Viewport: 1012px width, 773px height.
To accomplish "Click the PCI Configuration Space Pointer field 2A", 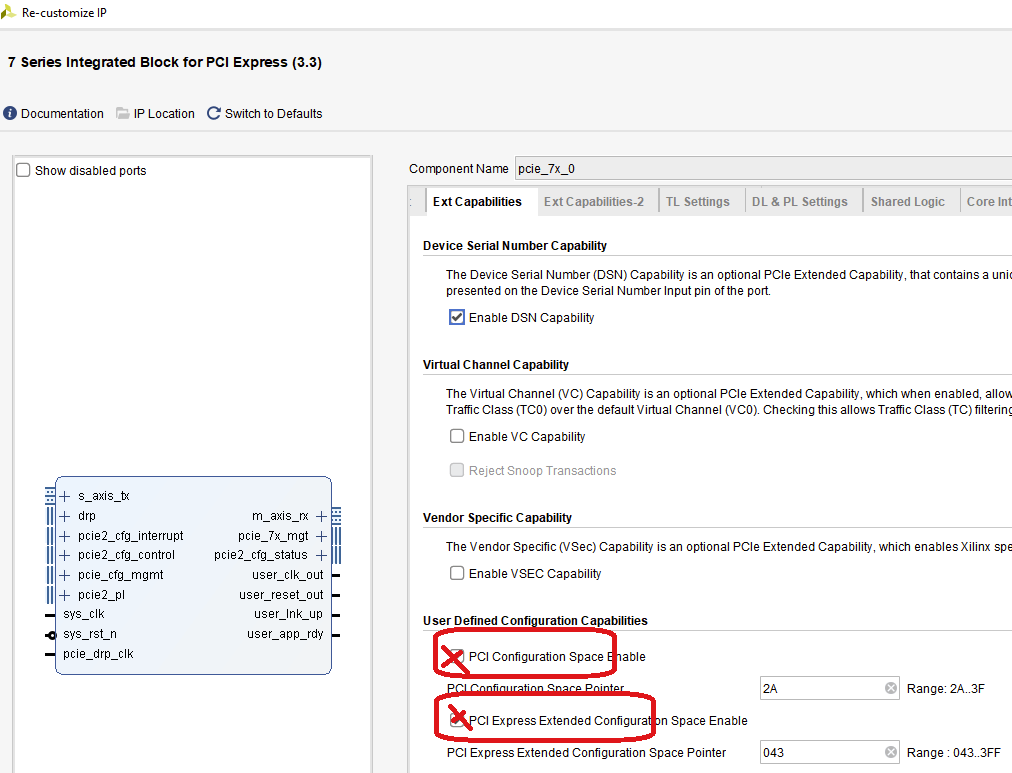I will point(830,688).
